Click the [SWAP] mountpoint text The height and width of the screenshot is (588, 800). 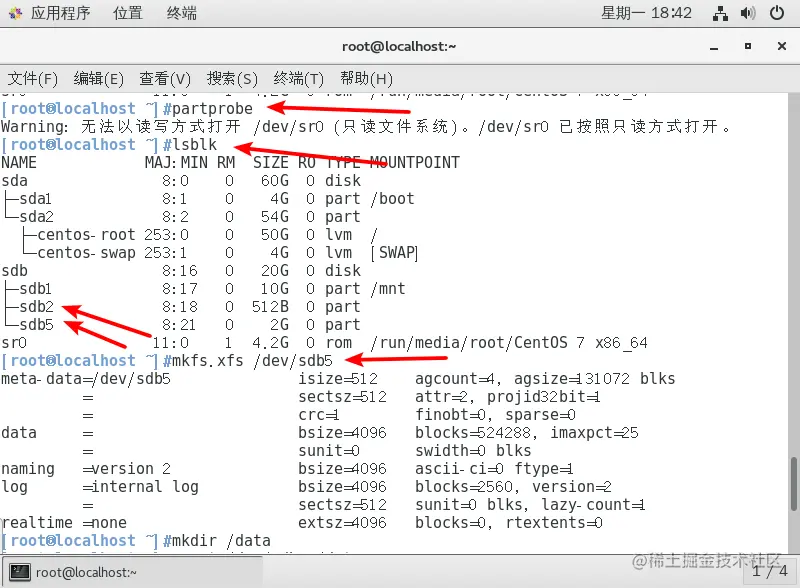click(394, 253)
